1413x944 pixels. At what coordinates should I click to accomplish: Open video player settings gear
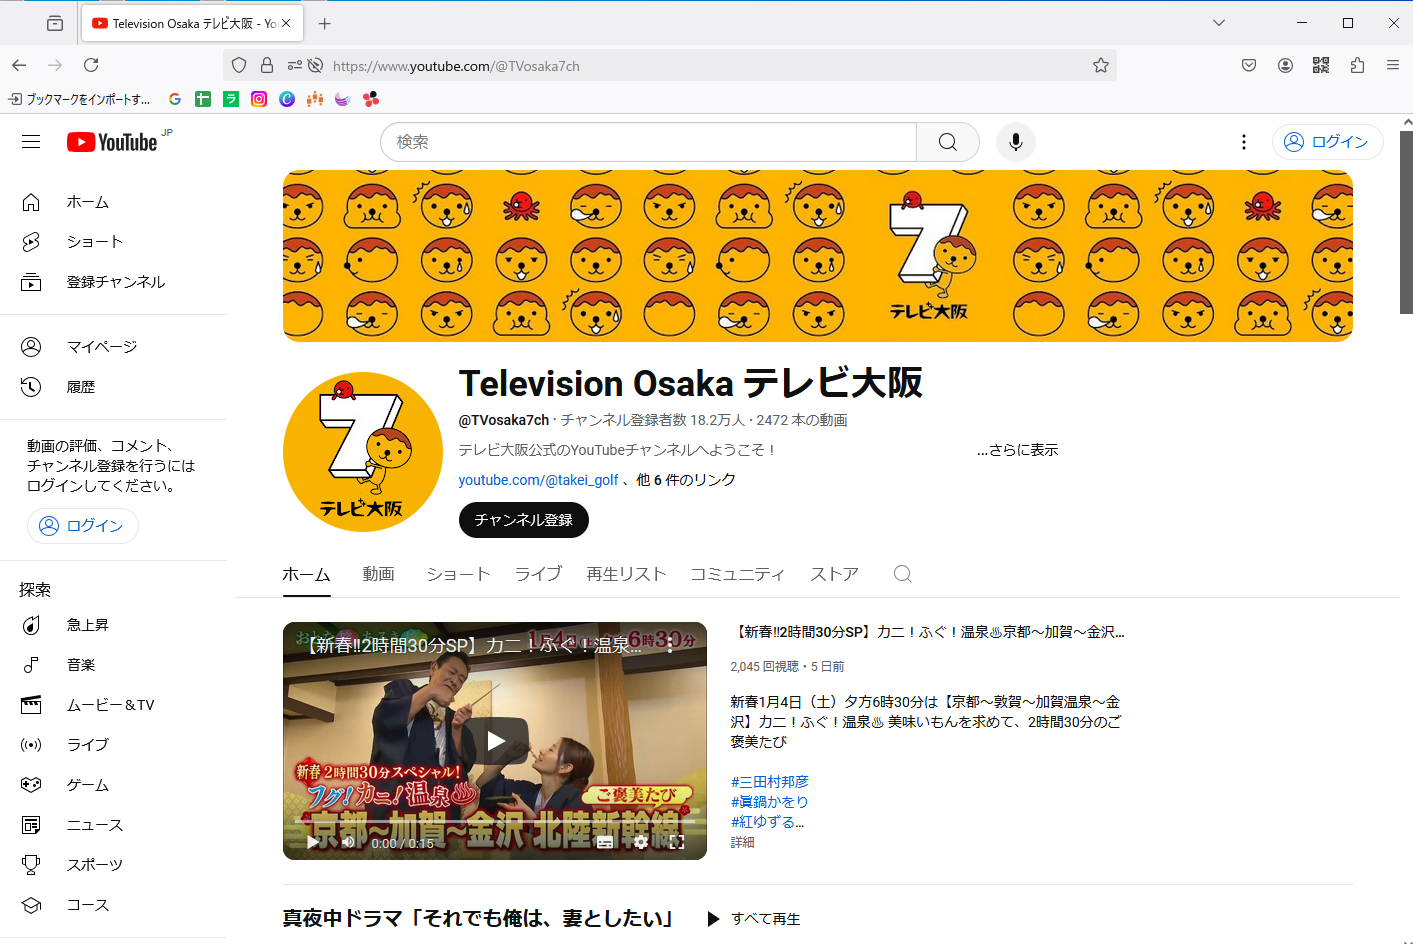(x=641, y=842)
